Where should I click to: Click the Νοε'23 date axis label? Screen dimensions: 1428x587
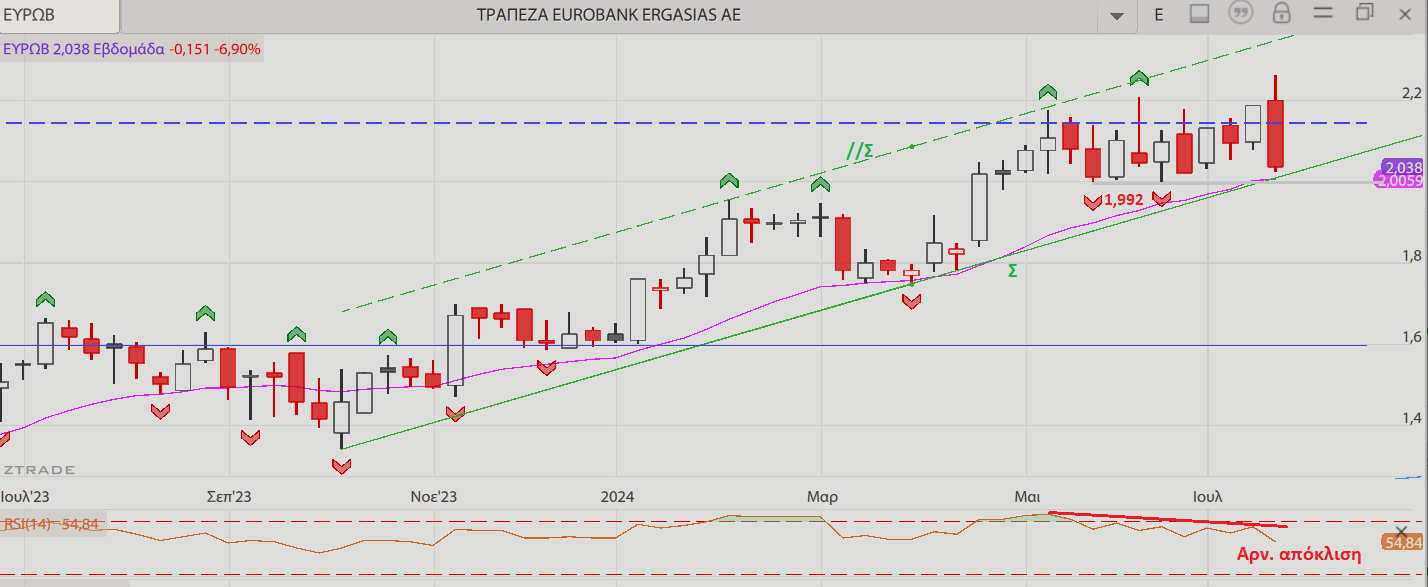pyautogui.click(x=434, y=496)
